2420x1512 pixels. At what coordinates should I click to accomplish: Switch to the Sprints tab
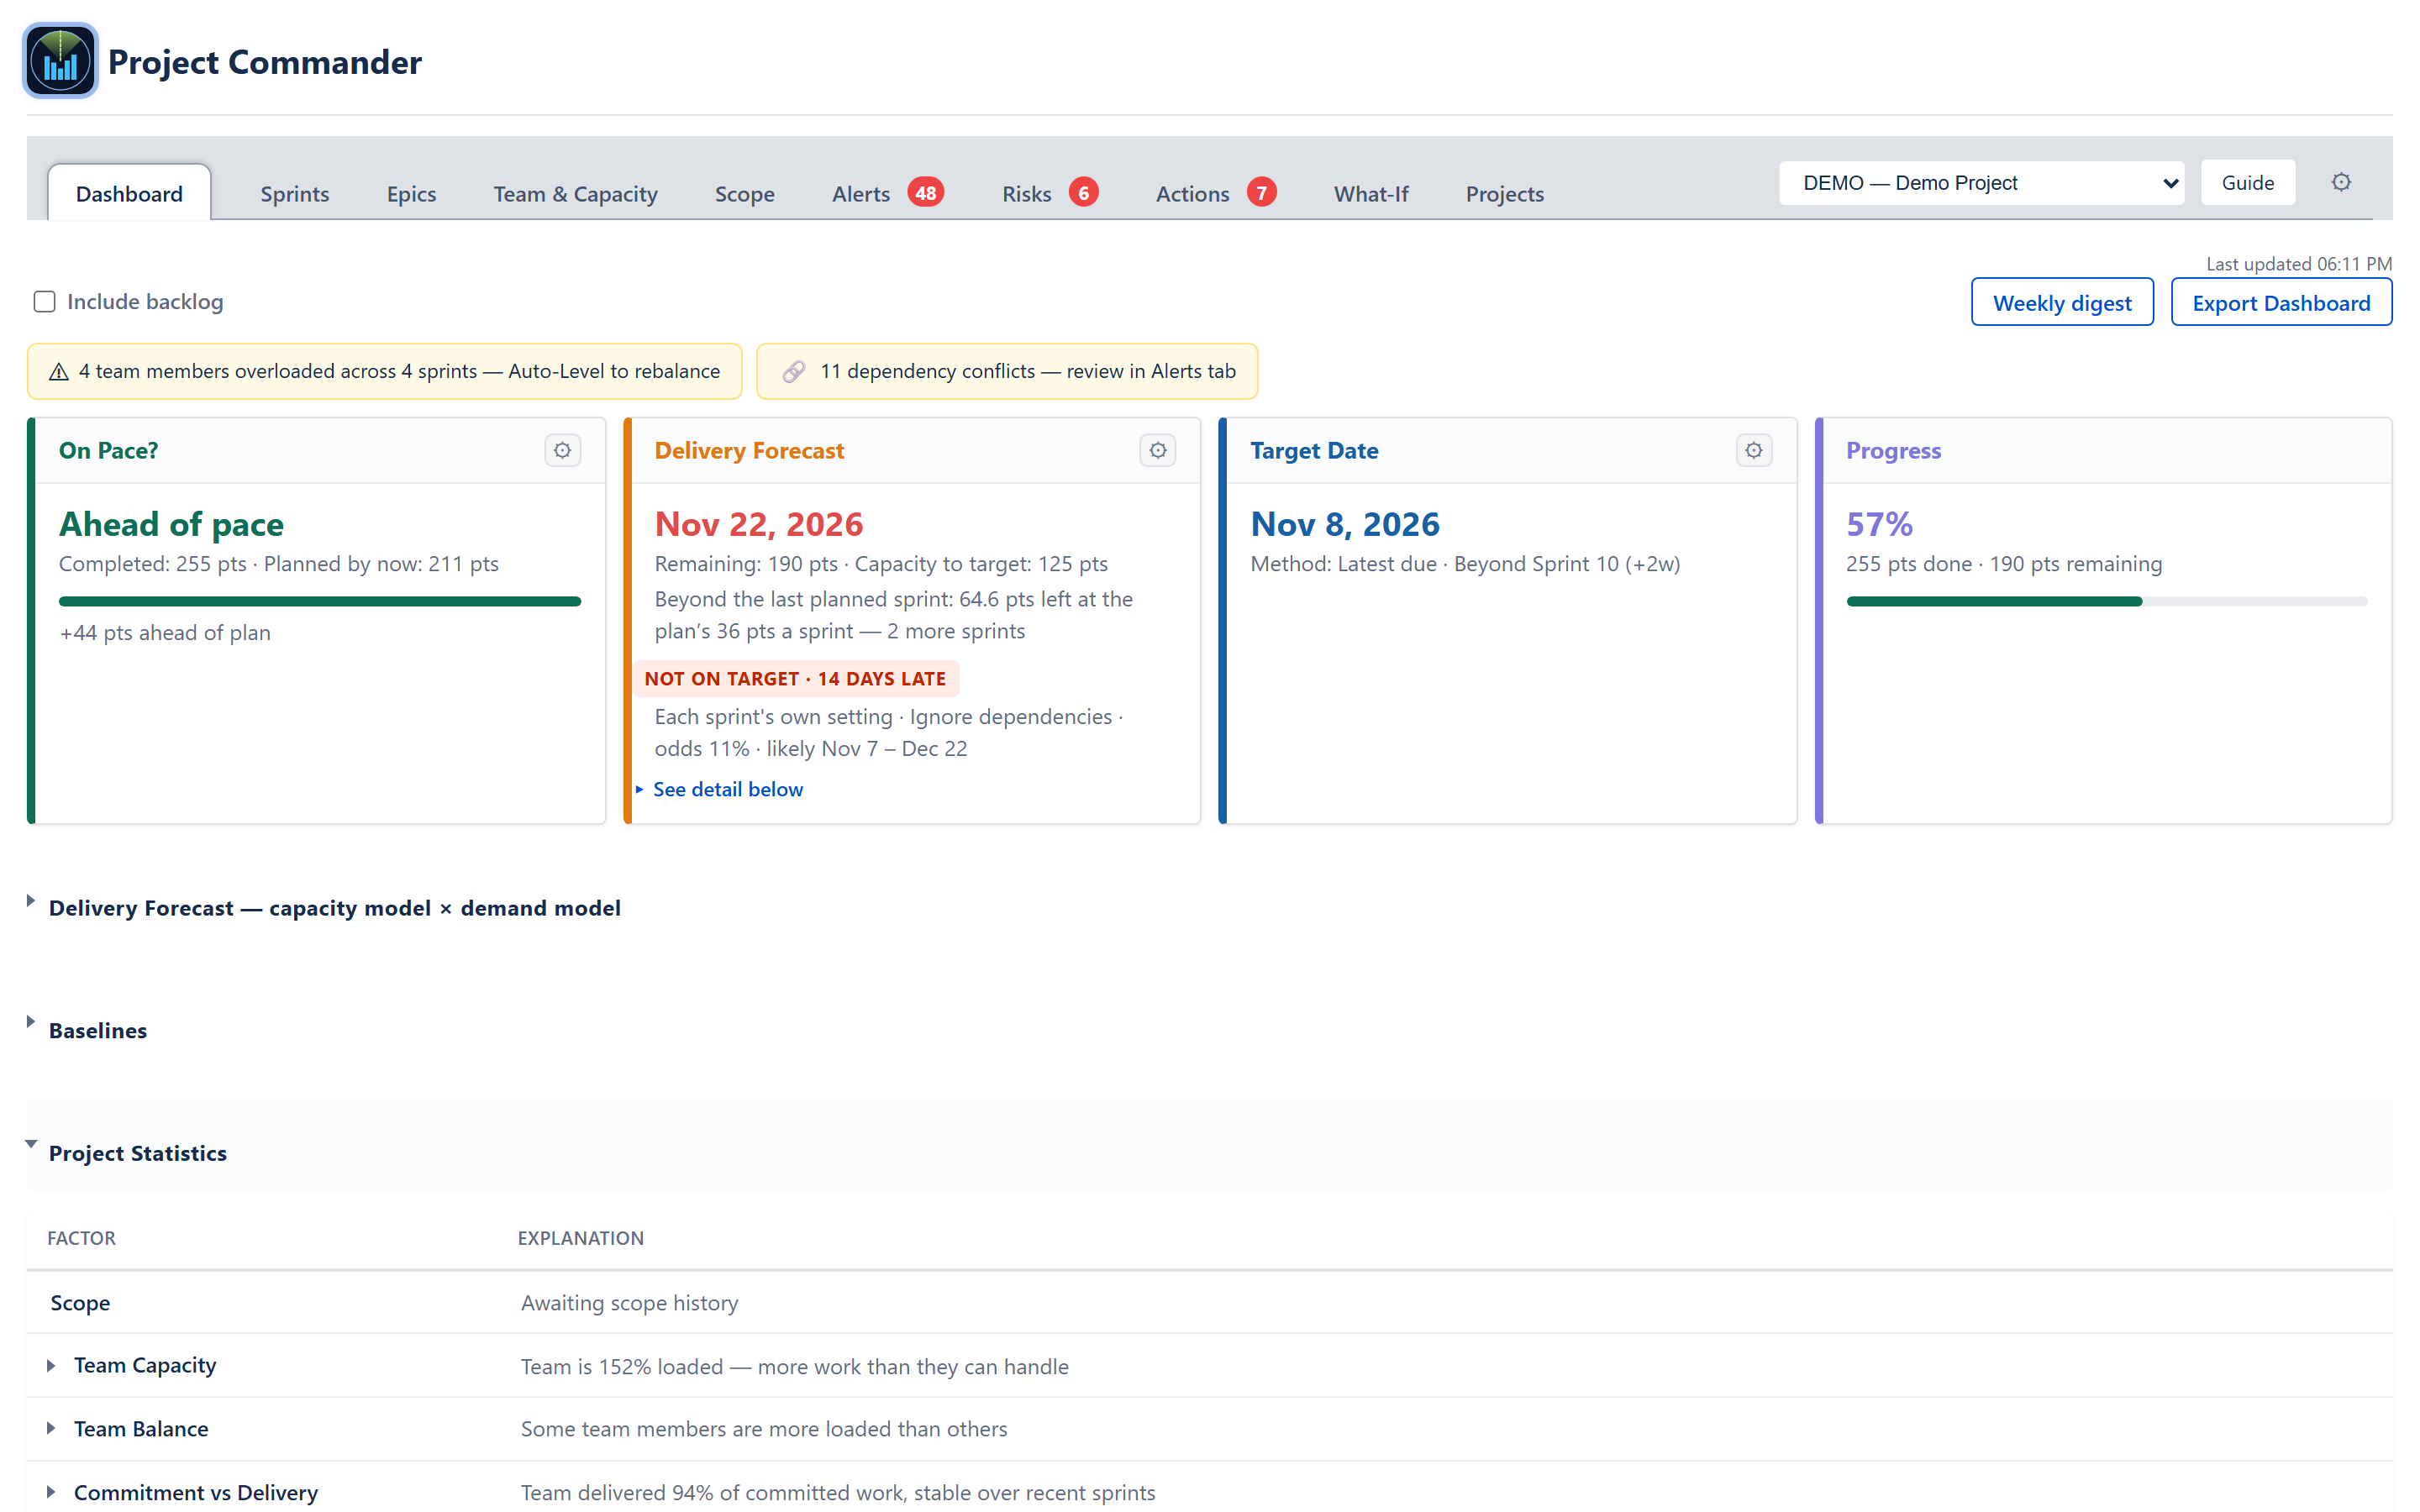point(294,193)
